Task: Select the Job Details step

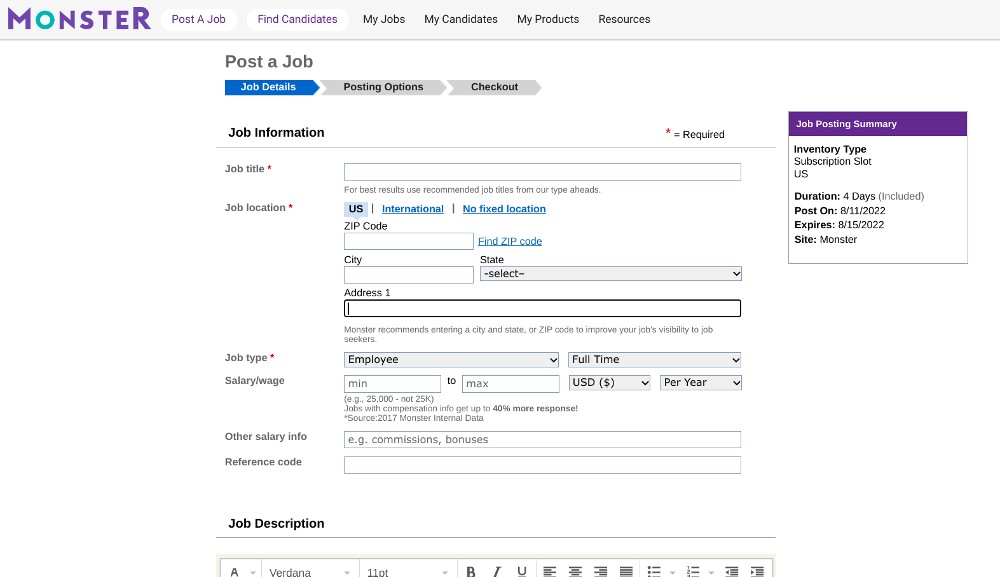Action: click(270, 87)
